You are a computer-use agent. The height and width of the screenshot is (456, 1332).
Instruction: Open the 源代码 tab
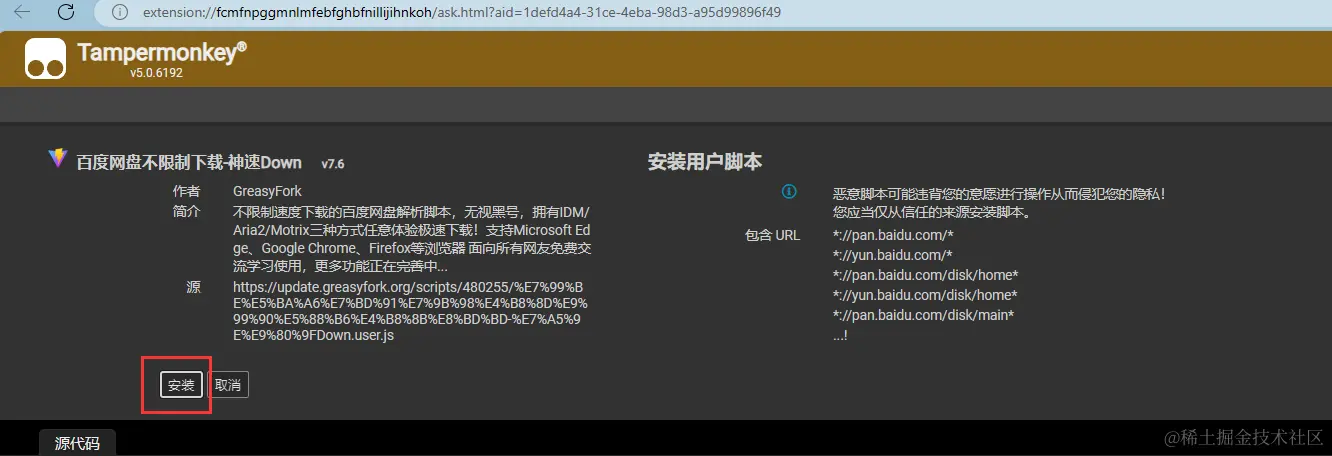tap(77, 443)
